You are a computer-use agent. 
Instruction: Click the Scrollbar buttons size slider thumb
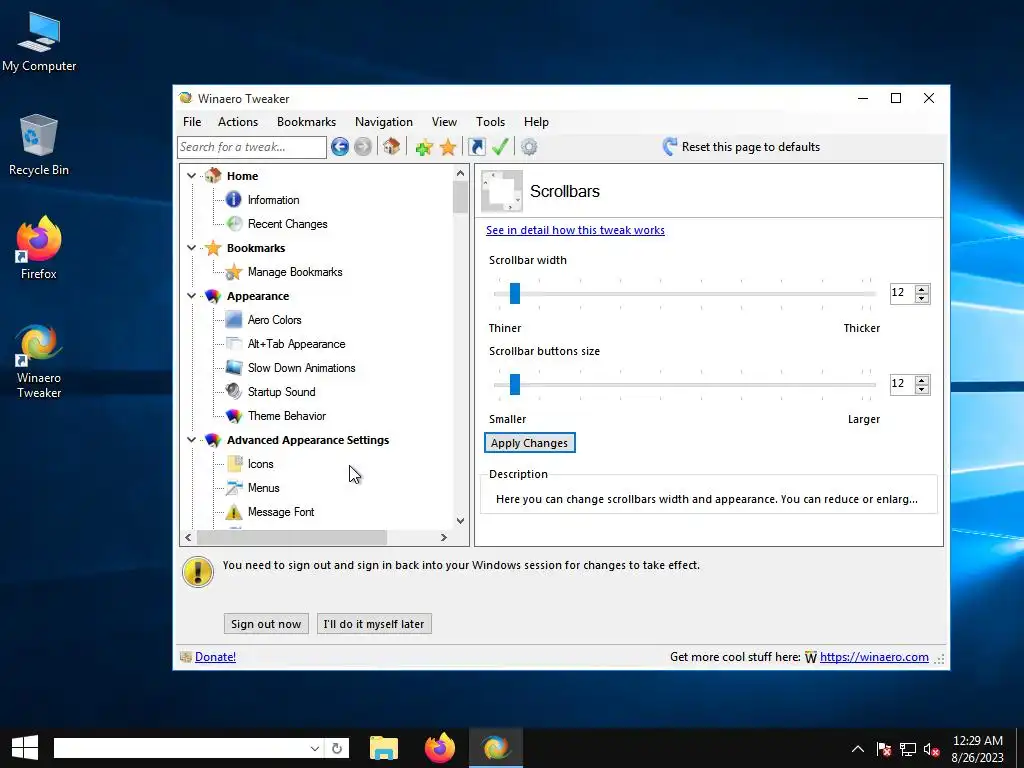(x=515, y=384)
